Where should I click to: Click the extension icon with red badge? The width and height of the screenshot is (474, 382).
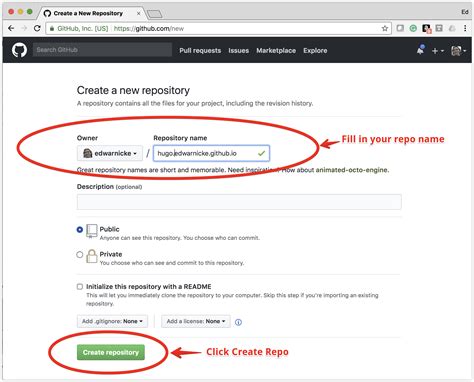427,29
